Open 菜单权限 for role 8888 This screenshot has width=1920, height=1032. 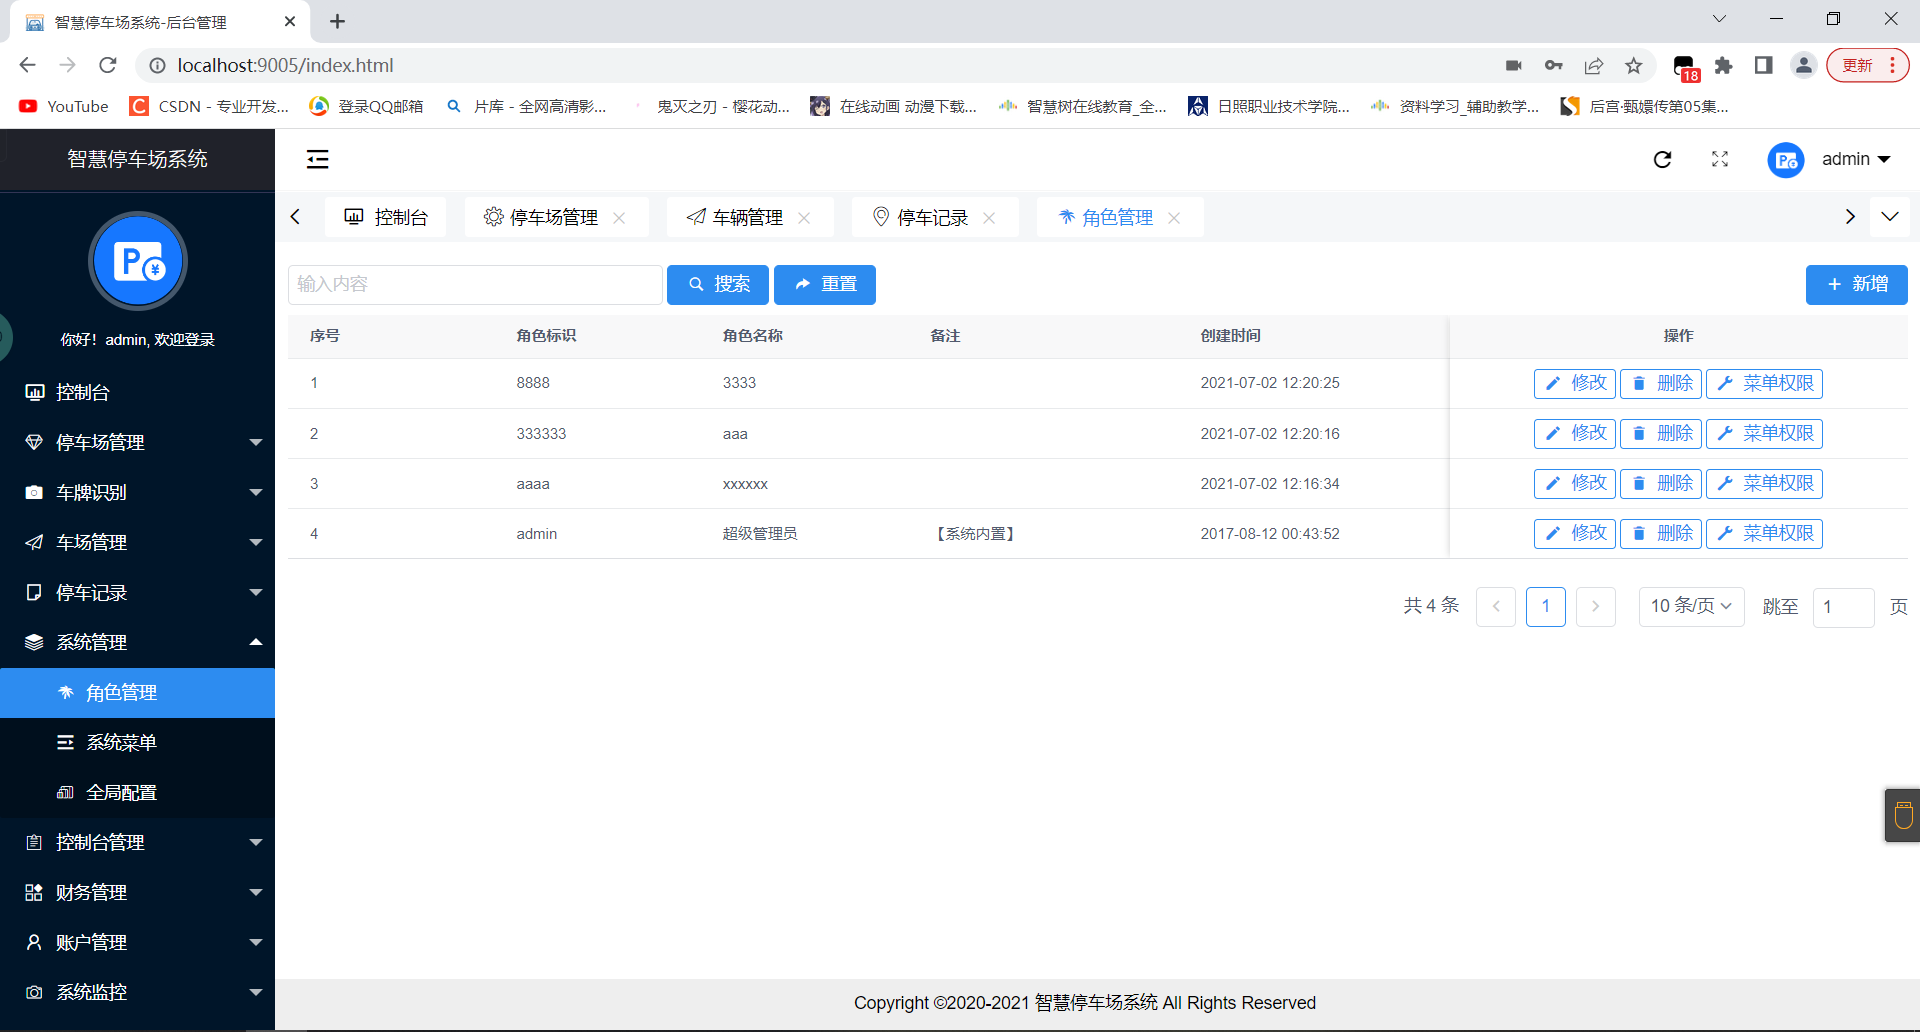coord(1764,384)
